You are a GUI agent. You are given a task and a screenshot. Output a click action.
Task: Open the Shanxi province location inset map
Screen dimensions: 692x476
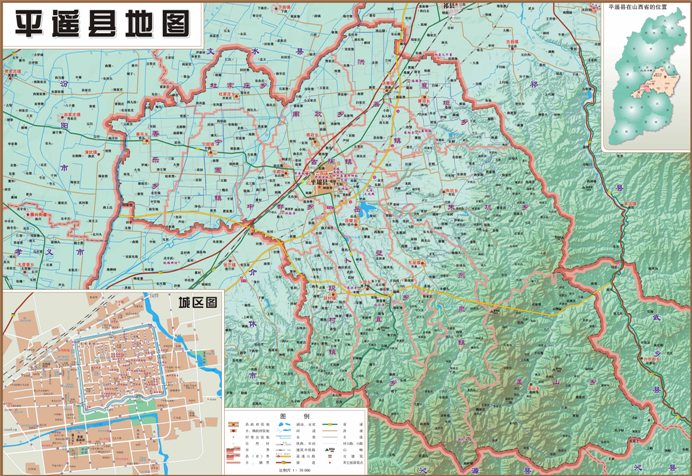click(x=646, y=76)
